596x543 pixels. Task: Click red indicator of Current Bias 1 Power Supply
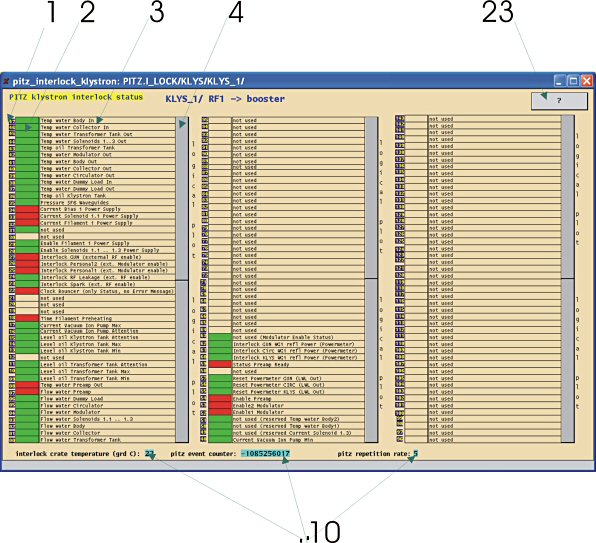point(27,209)
